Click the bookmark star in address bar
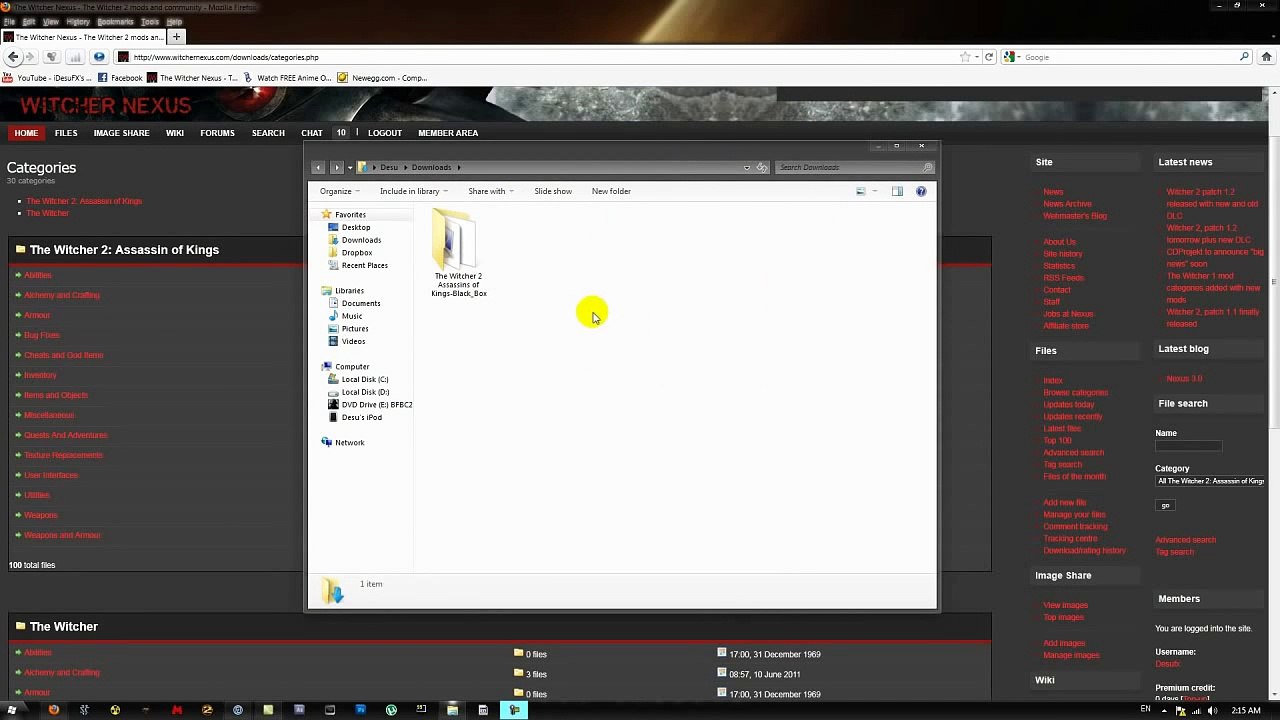 point(964,57)
